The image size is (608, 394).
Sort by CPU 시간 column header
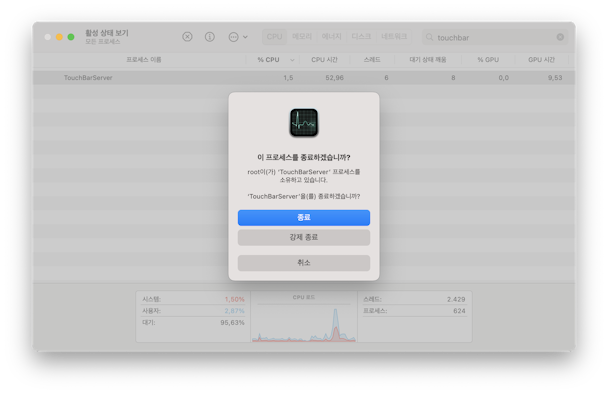pos(324,60)
